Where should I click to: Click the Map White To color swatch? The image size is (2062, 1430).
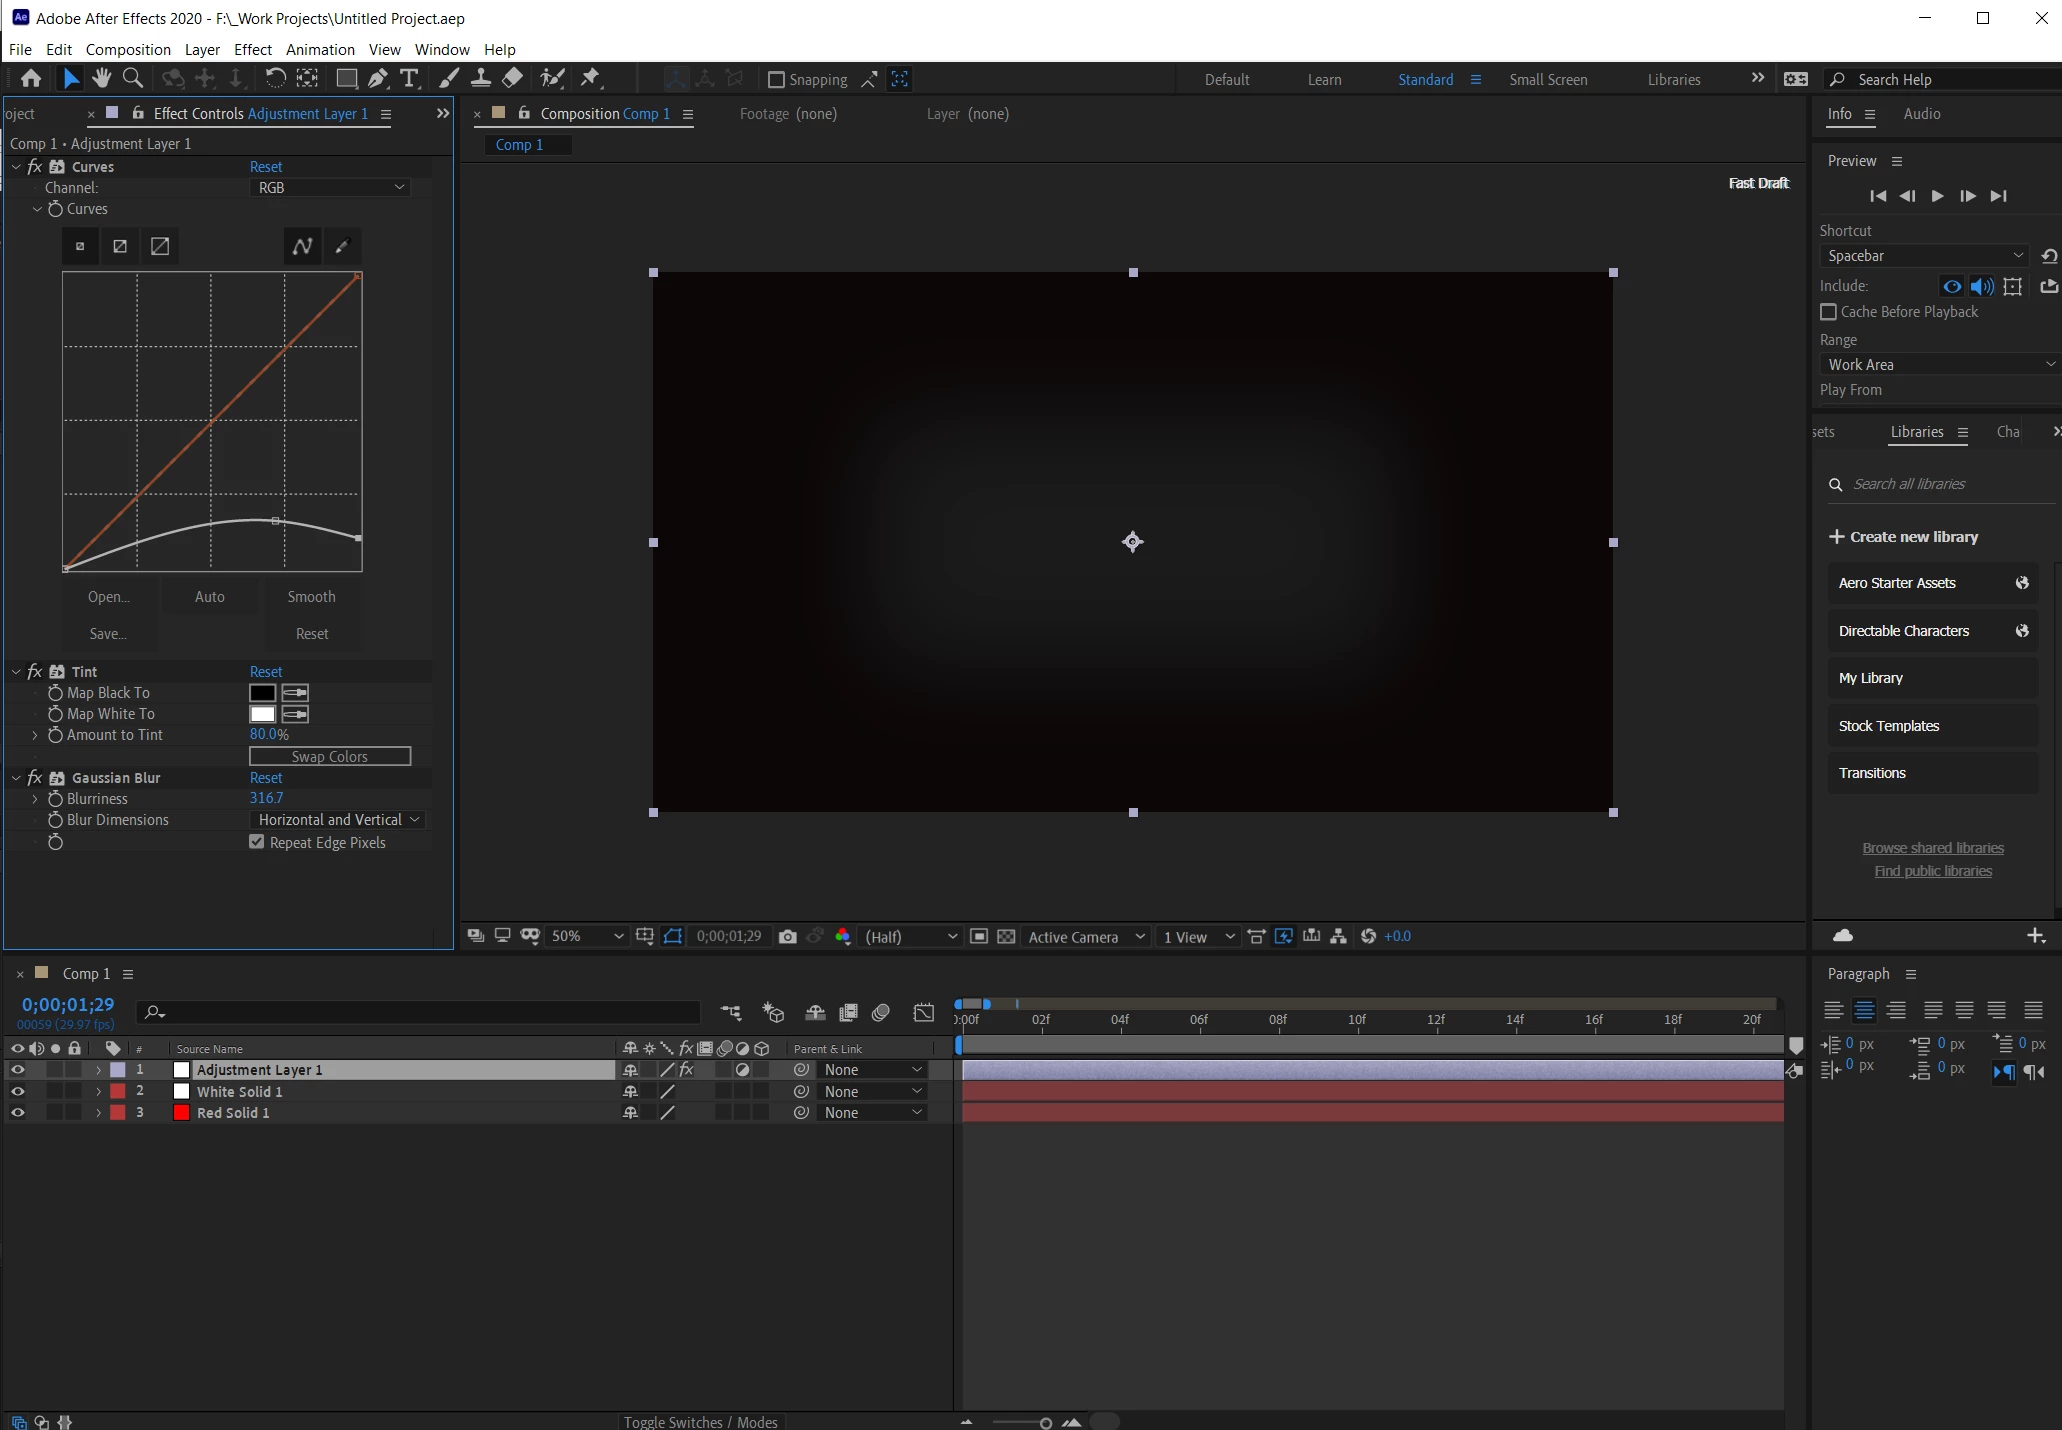click(x=262, y=714)
